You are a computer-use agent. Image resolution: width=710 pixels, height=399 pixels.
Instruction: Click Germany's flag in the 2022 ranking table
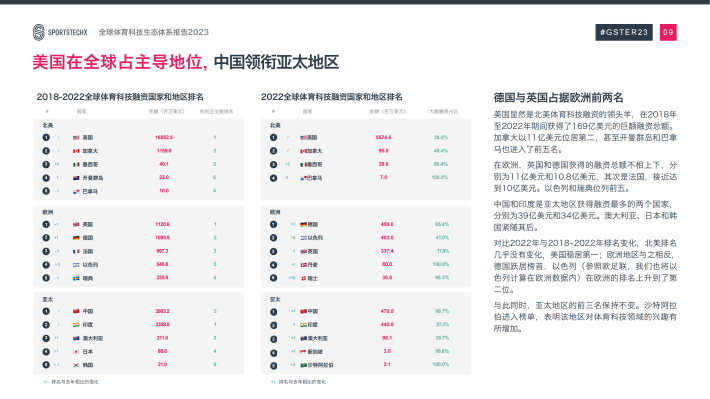pyautogui.click(x=303, y=224)
